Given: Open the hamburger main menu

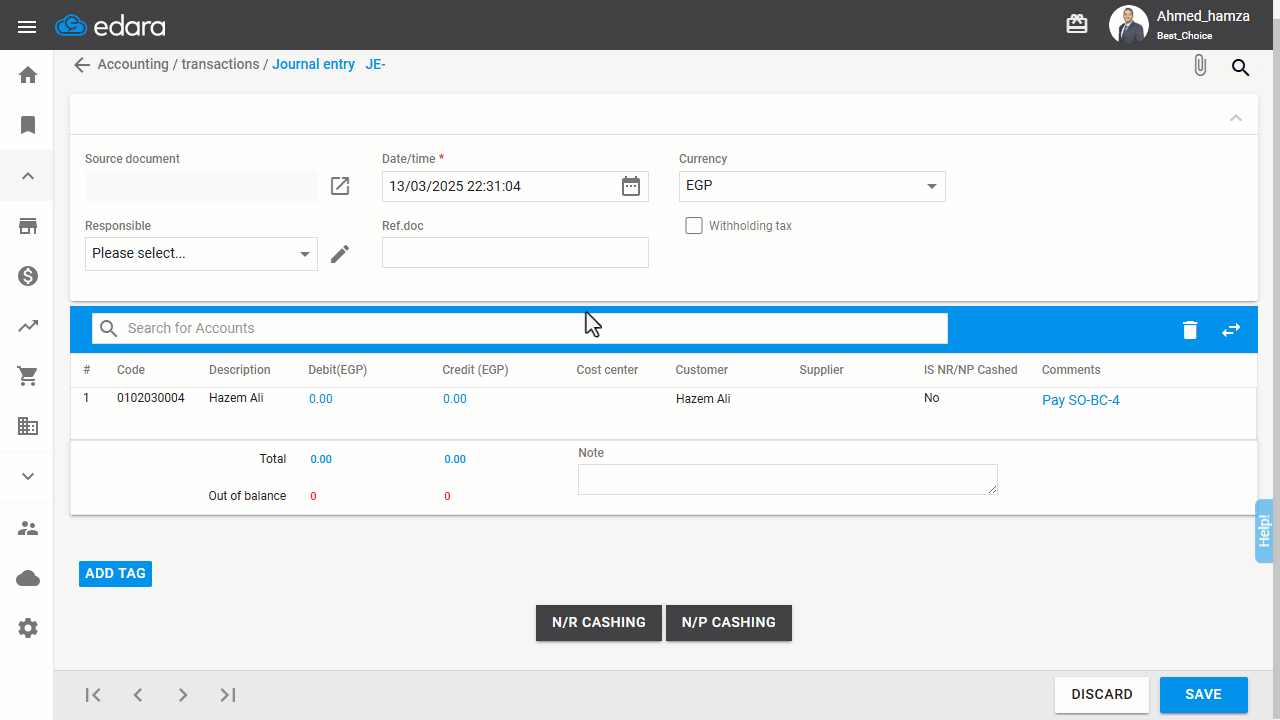Looking at the screenshot, I should tap(27, 27).
